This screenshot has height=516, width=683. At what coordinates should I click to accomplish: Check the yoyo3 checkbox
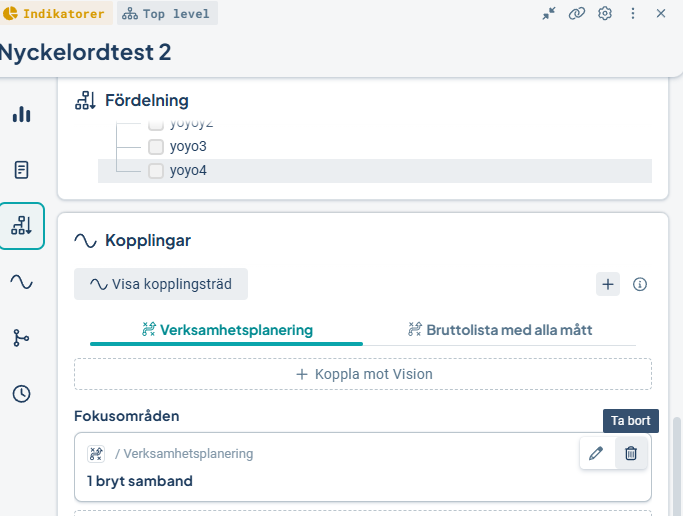[156, 147]
